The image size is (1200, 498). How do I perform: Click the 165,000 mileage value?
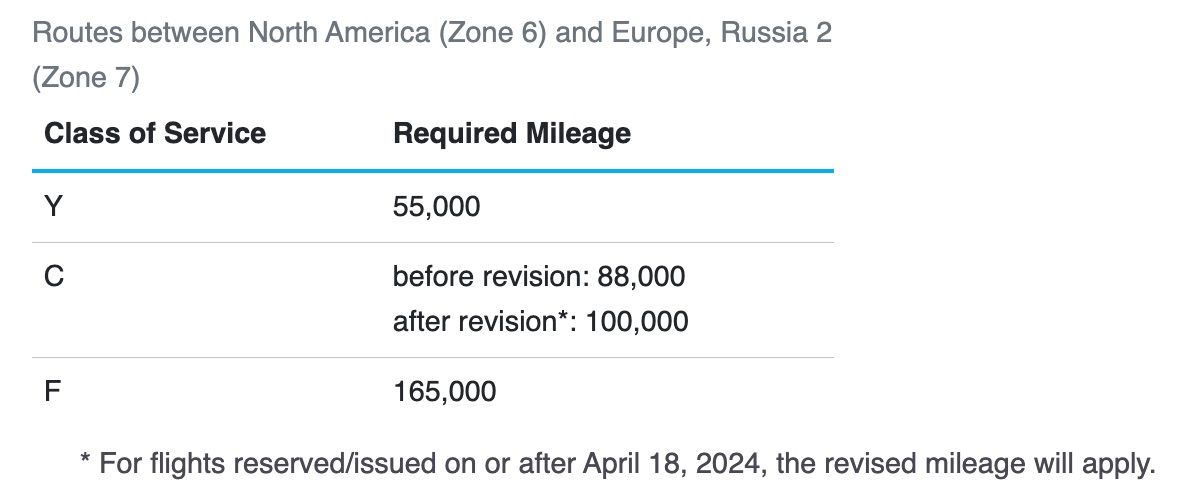pos(445,391)
